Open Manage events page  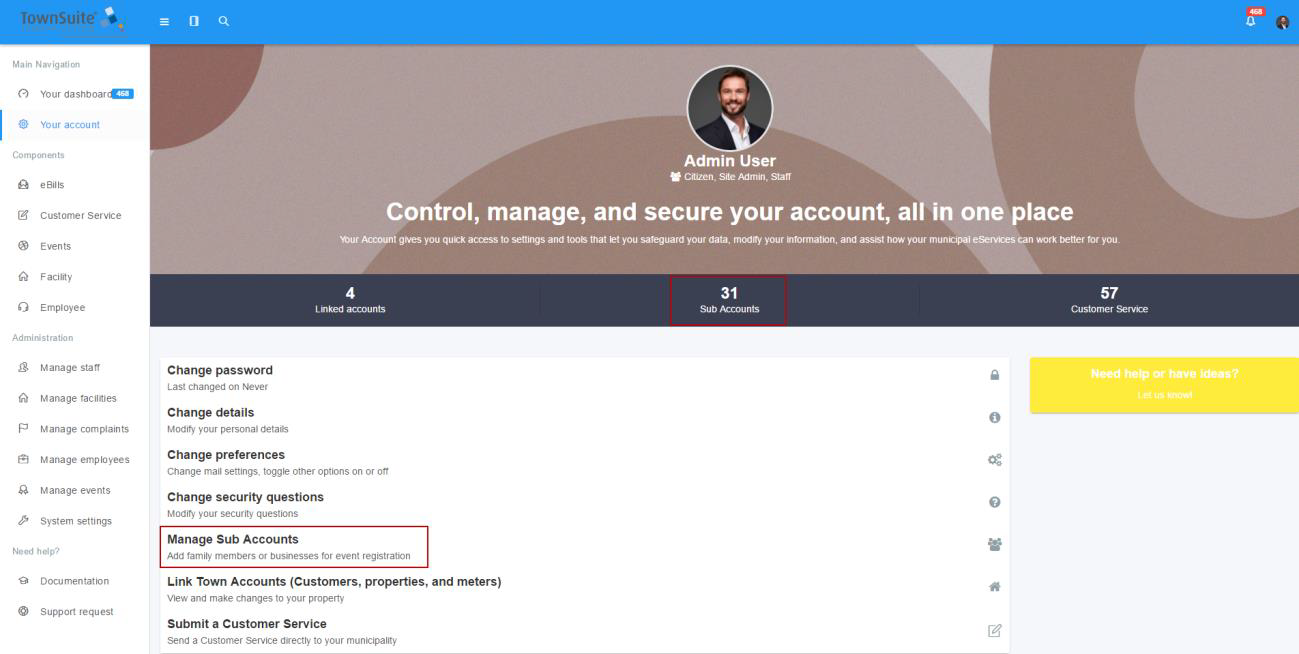[75, 490]
